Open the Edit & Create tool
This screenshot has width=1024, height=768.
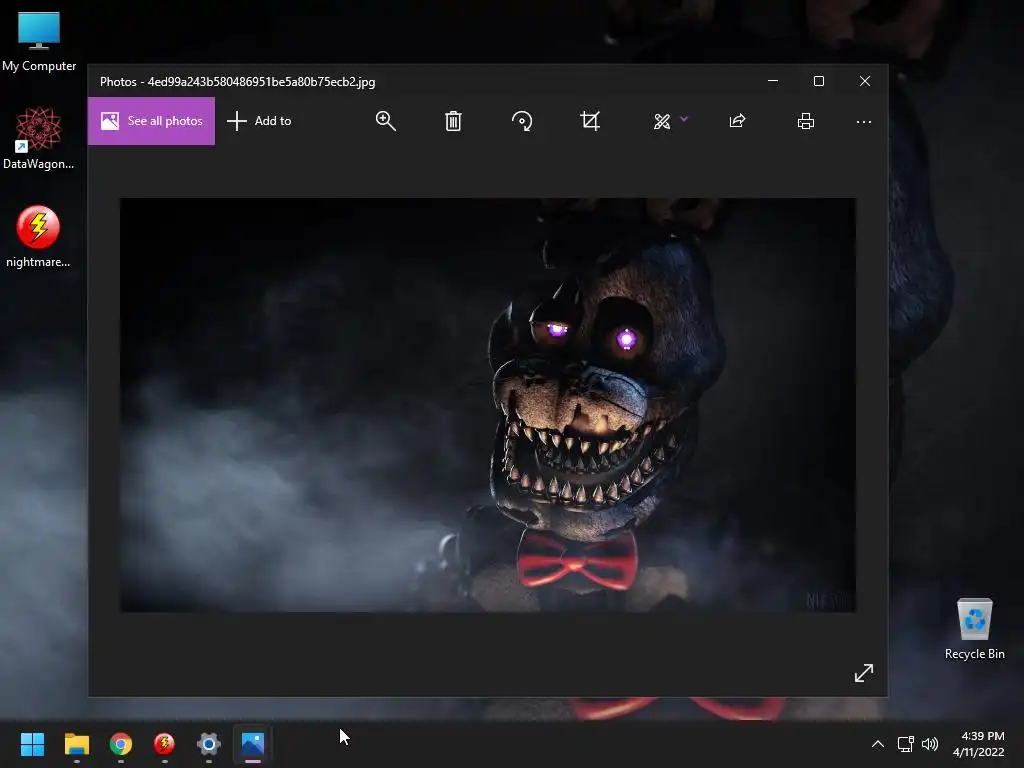point(662,121)
